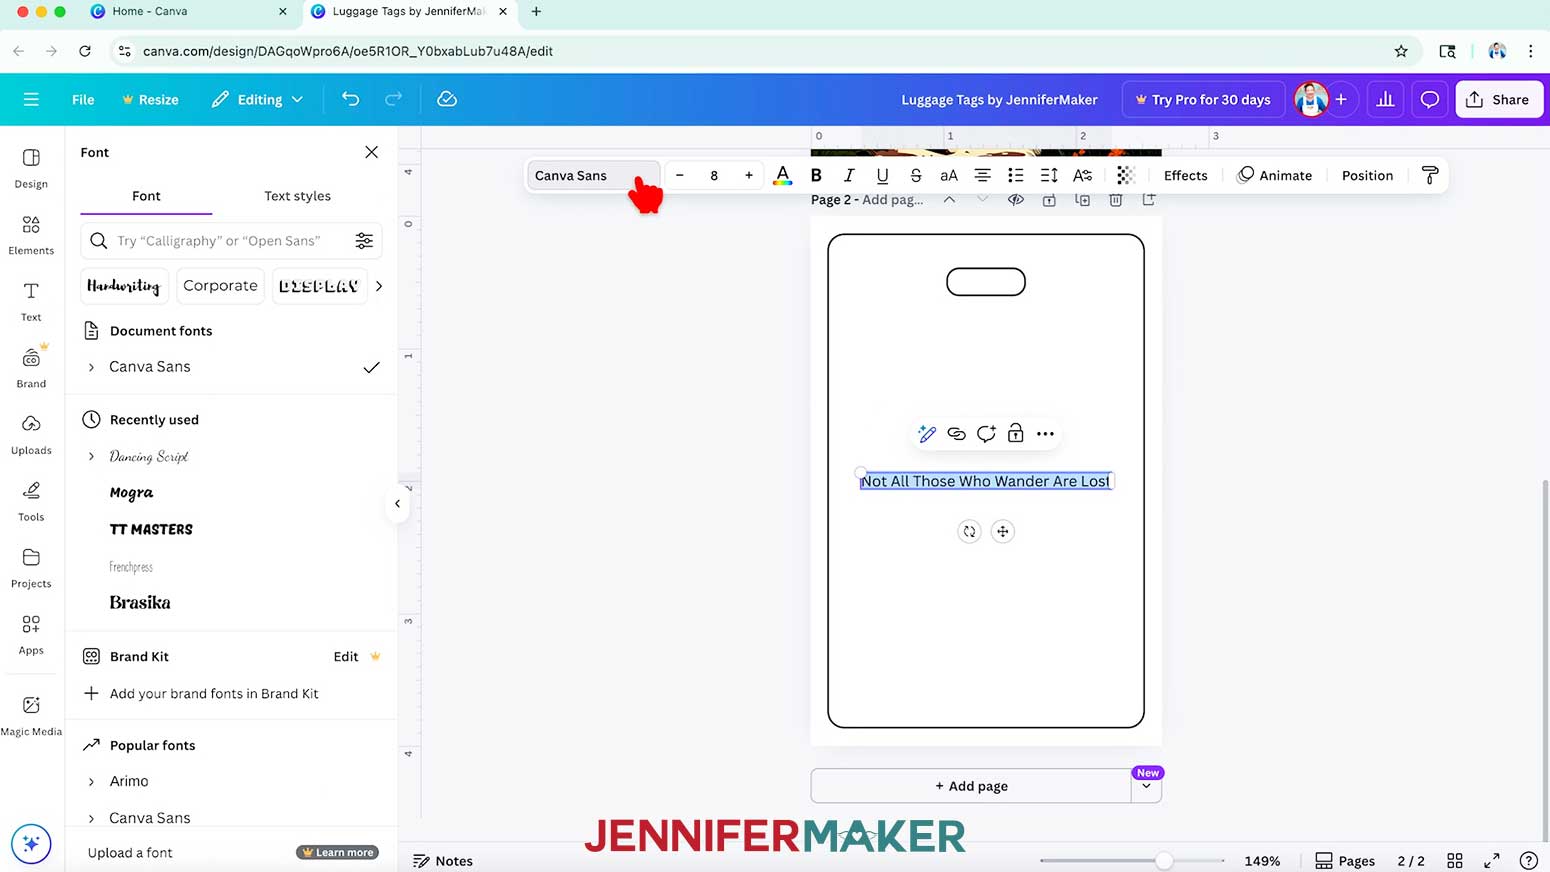Toggle underline formatting
This screenshot has height=872, width=1550.
[882, 175]
